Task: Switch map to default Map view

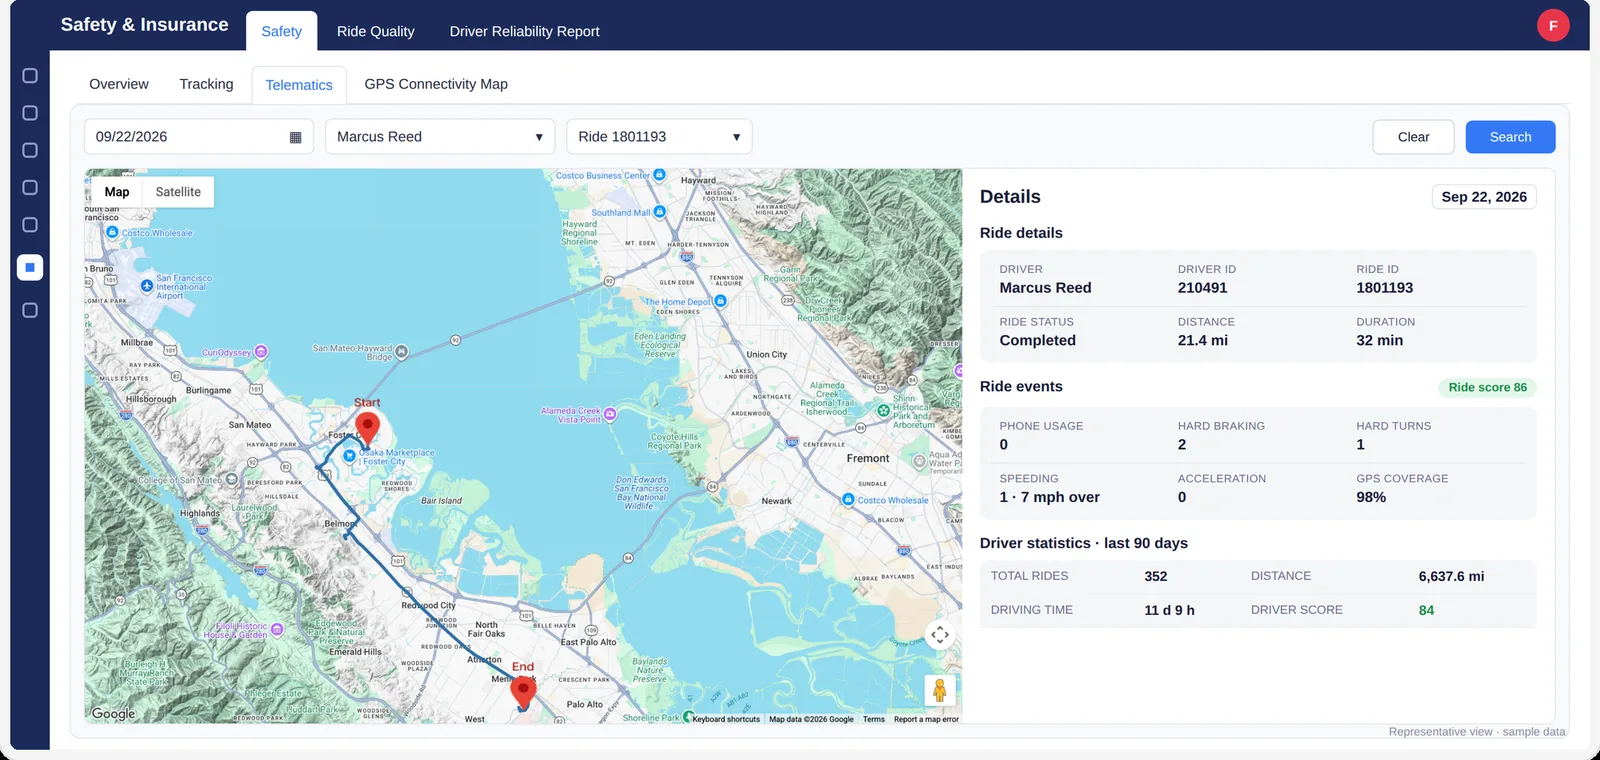Action: coord(117,192)
